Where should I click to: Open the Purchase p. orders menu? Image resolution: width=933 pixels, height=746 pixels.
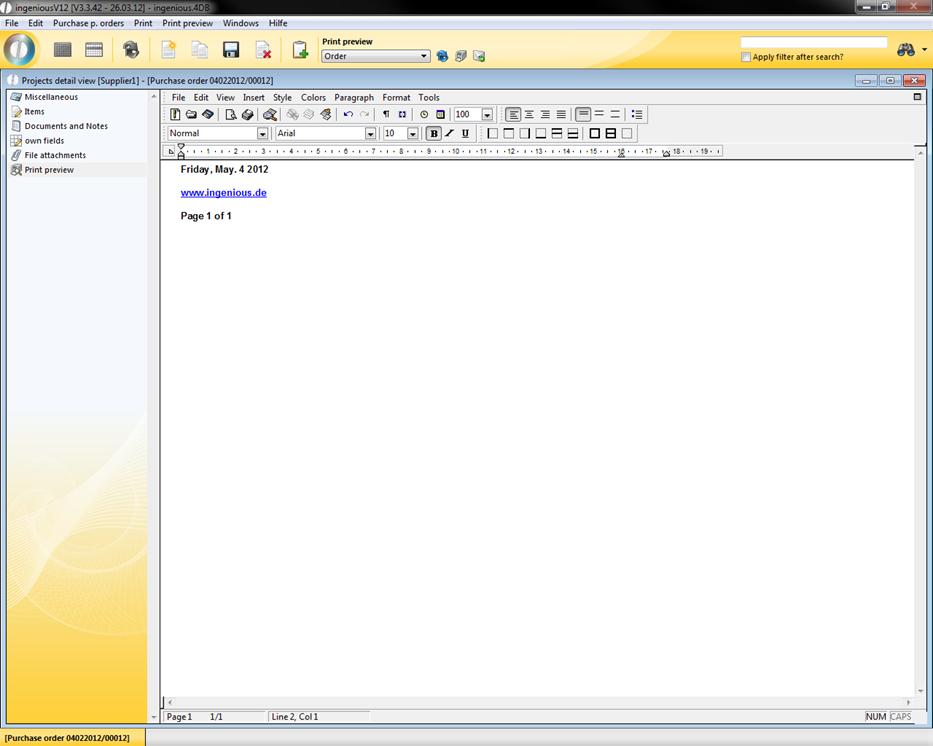[88, 23]
